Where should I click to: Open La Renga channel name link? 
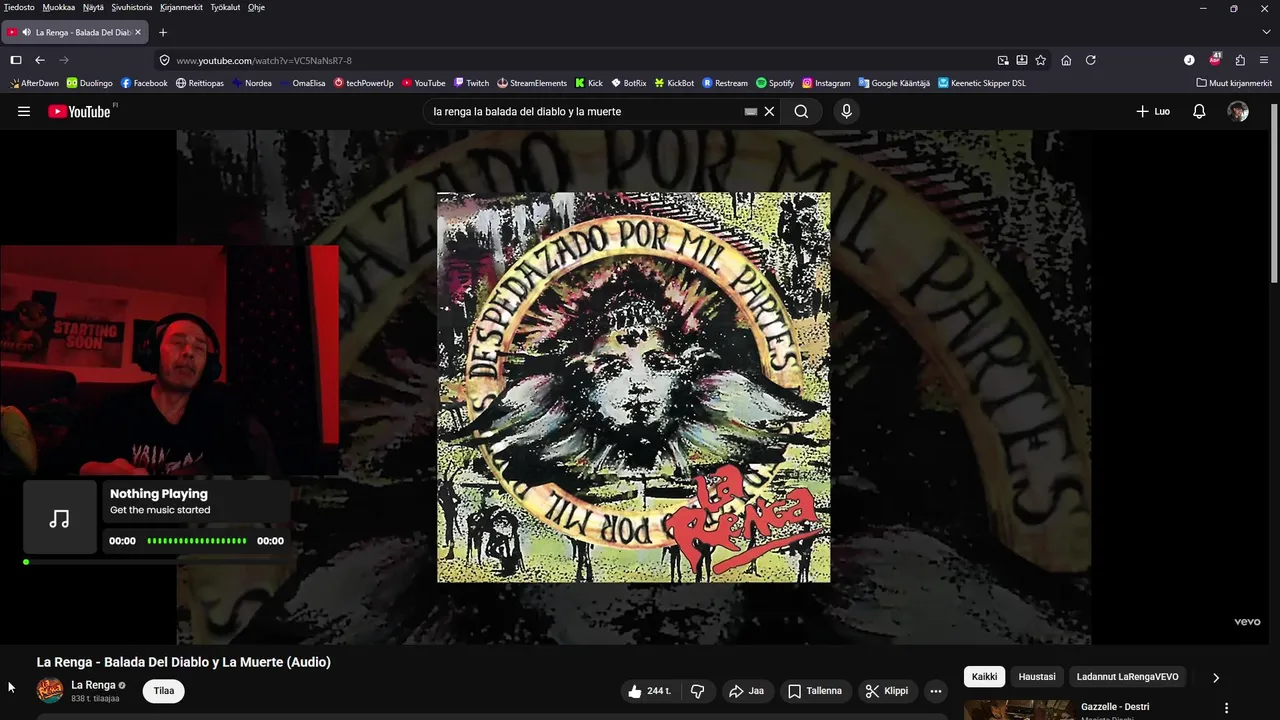(x=93, y=685)
